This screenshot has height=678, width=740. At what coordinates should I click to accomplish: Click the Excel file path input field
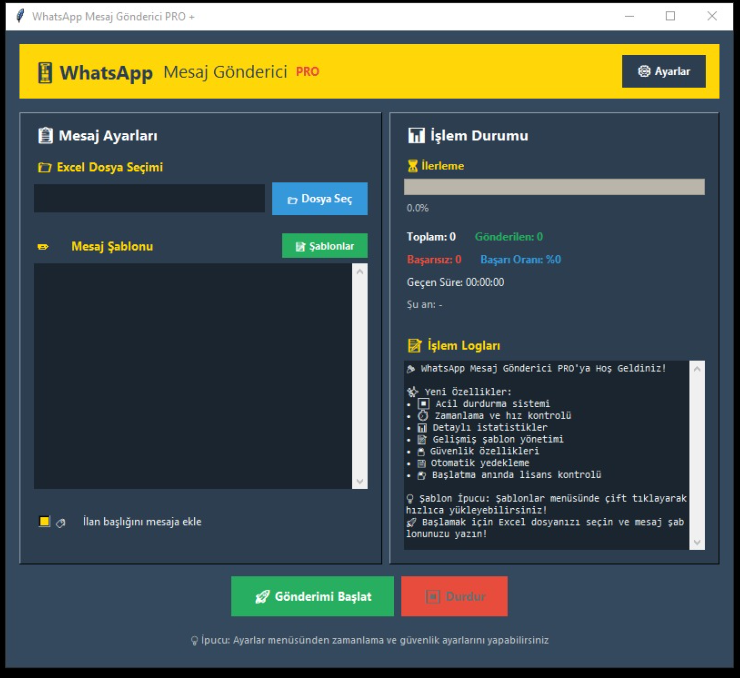click(149, 198)
